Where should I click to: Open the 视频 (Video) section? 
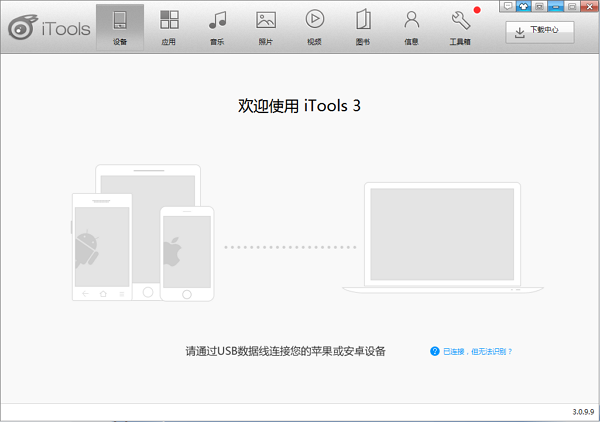[x=314, y=28]
